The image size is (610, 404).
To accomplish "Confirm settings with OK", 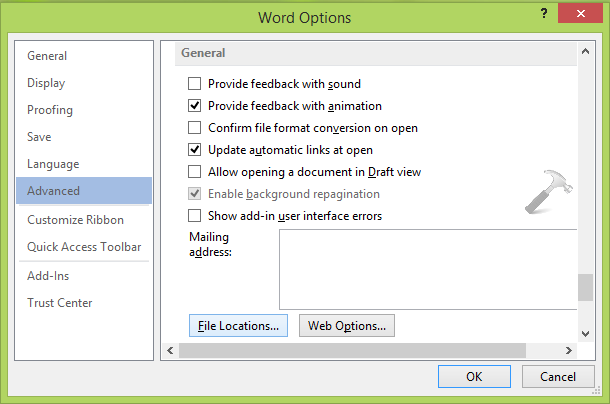I will (474, 376).
